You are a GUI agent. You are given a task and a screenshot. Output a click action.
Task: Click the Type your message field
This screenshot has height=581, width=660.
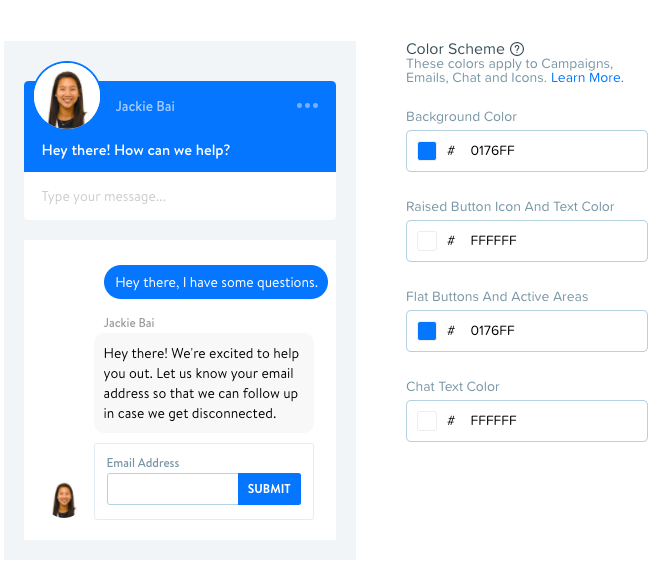[x=180, y=197]
